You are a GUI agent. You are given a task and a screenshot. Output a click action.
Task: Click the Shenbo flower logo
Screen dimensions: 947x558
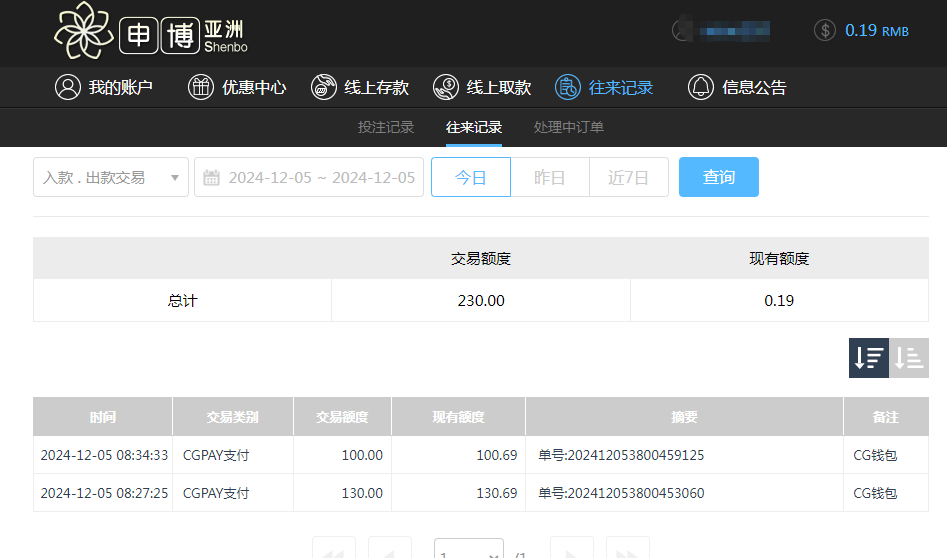(x=84, y=31)
